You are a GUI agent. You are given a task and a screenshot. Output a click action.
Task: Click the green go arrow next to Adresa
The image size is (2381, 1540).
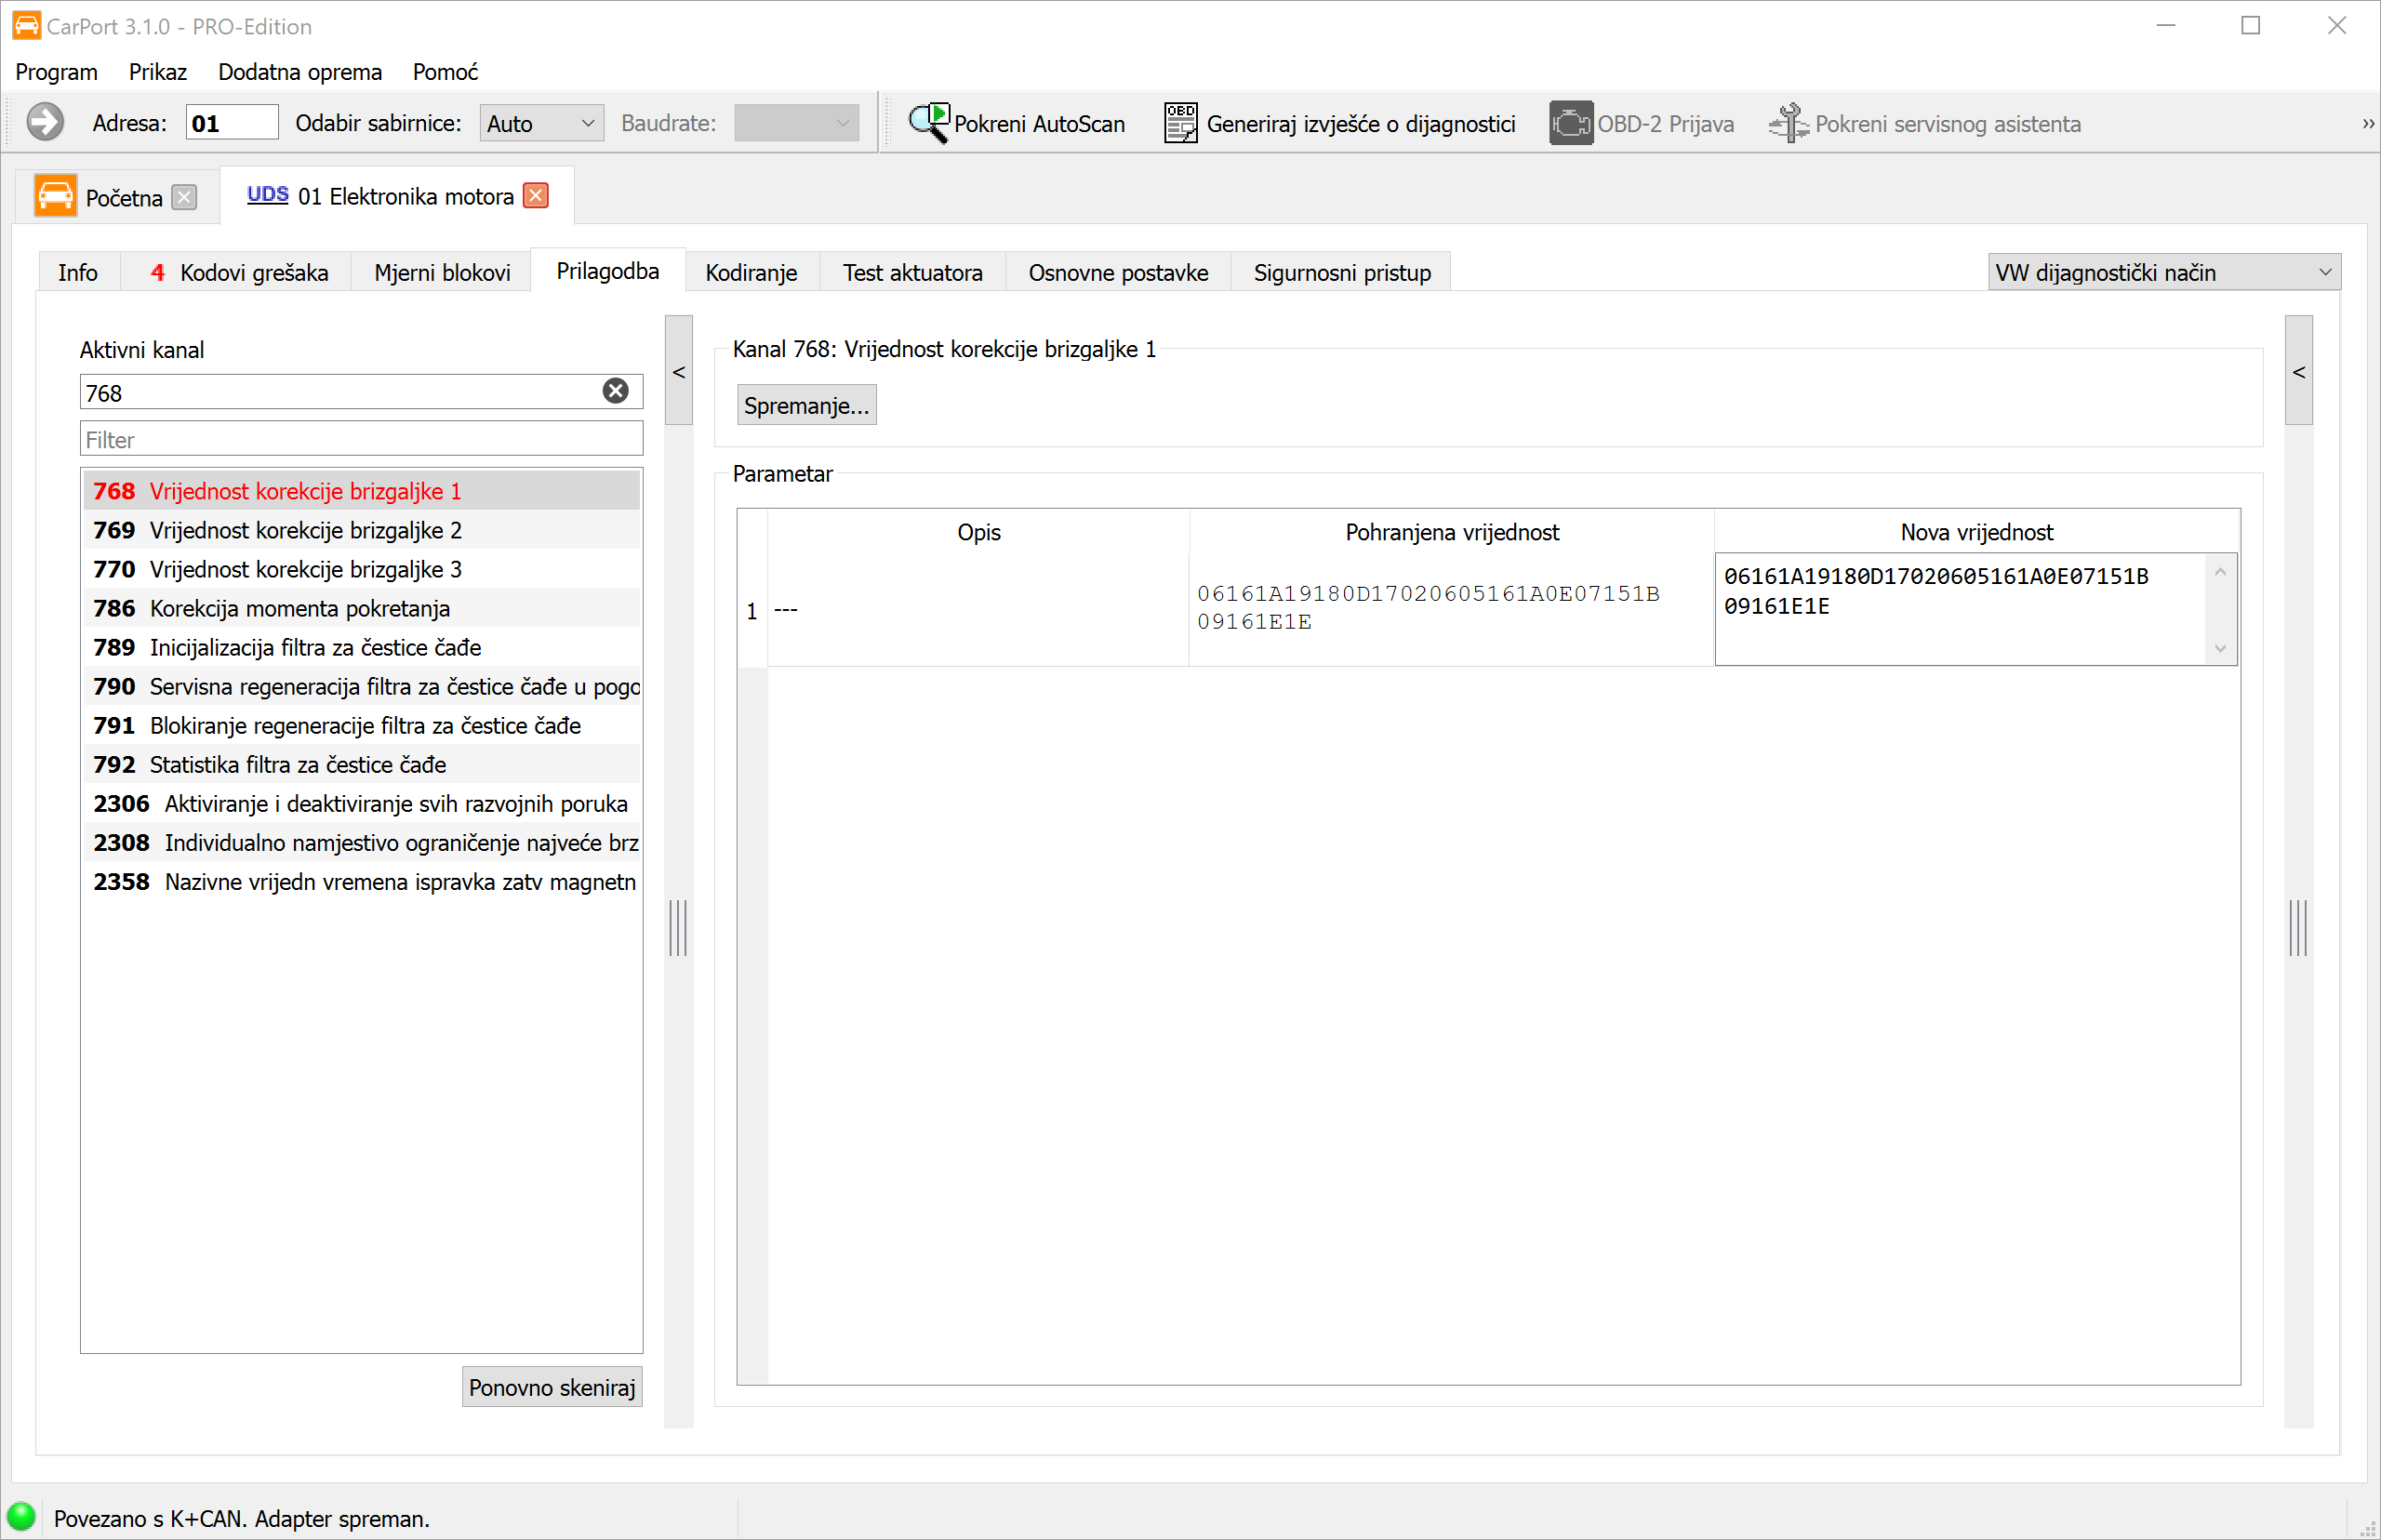pyautogui.click(x=45, y=123)
